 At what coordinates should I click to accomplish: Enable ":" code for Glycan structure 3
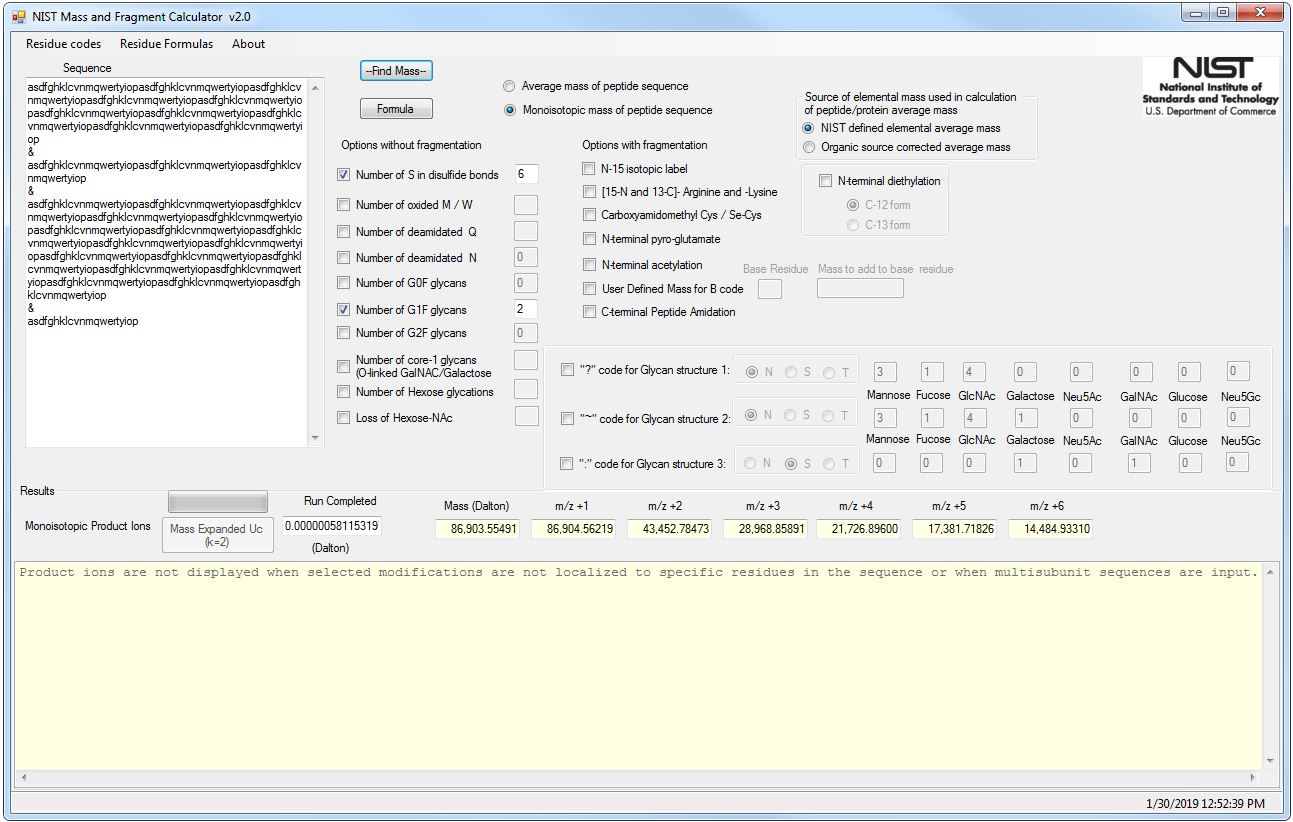pyautogui.click(x=568, y=464)
